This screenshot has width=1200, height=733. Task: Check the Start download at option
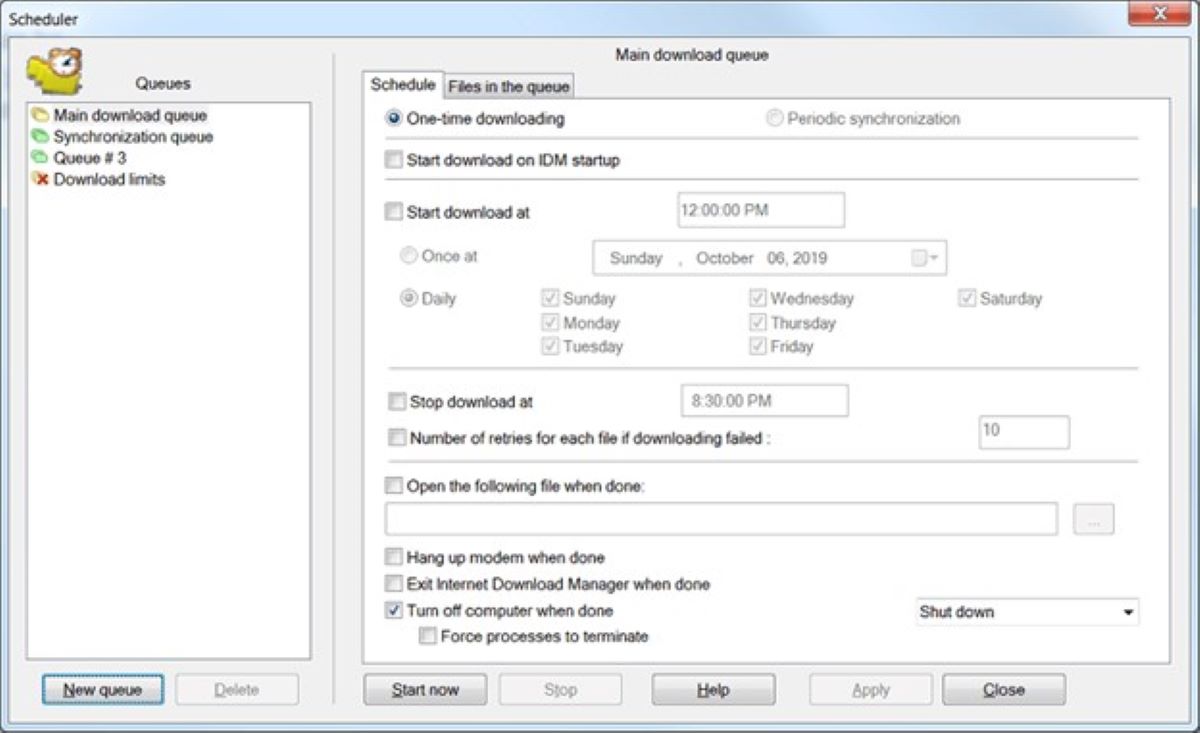click(394, 212)
